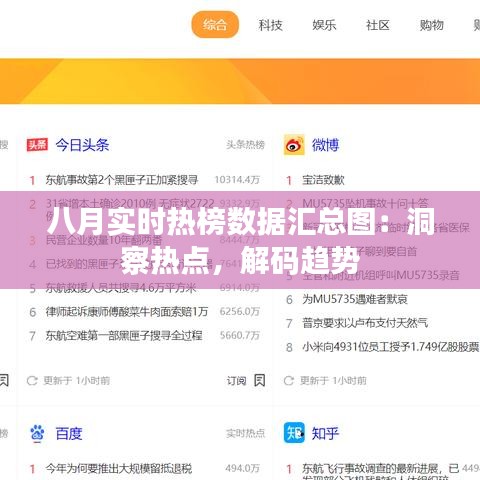480x480 pixels.
Task: Open the 娱乐 tab
Action: tap(324, 25)
